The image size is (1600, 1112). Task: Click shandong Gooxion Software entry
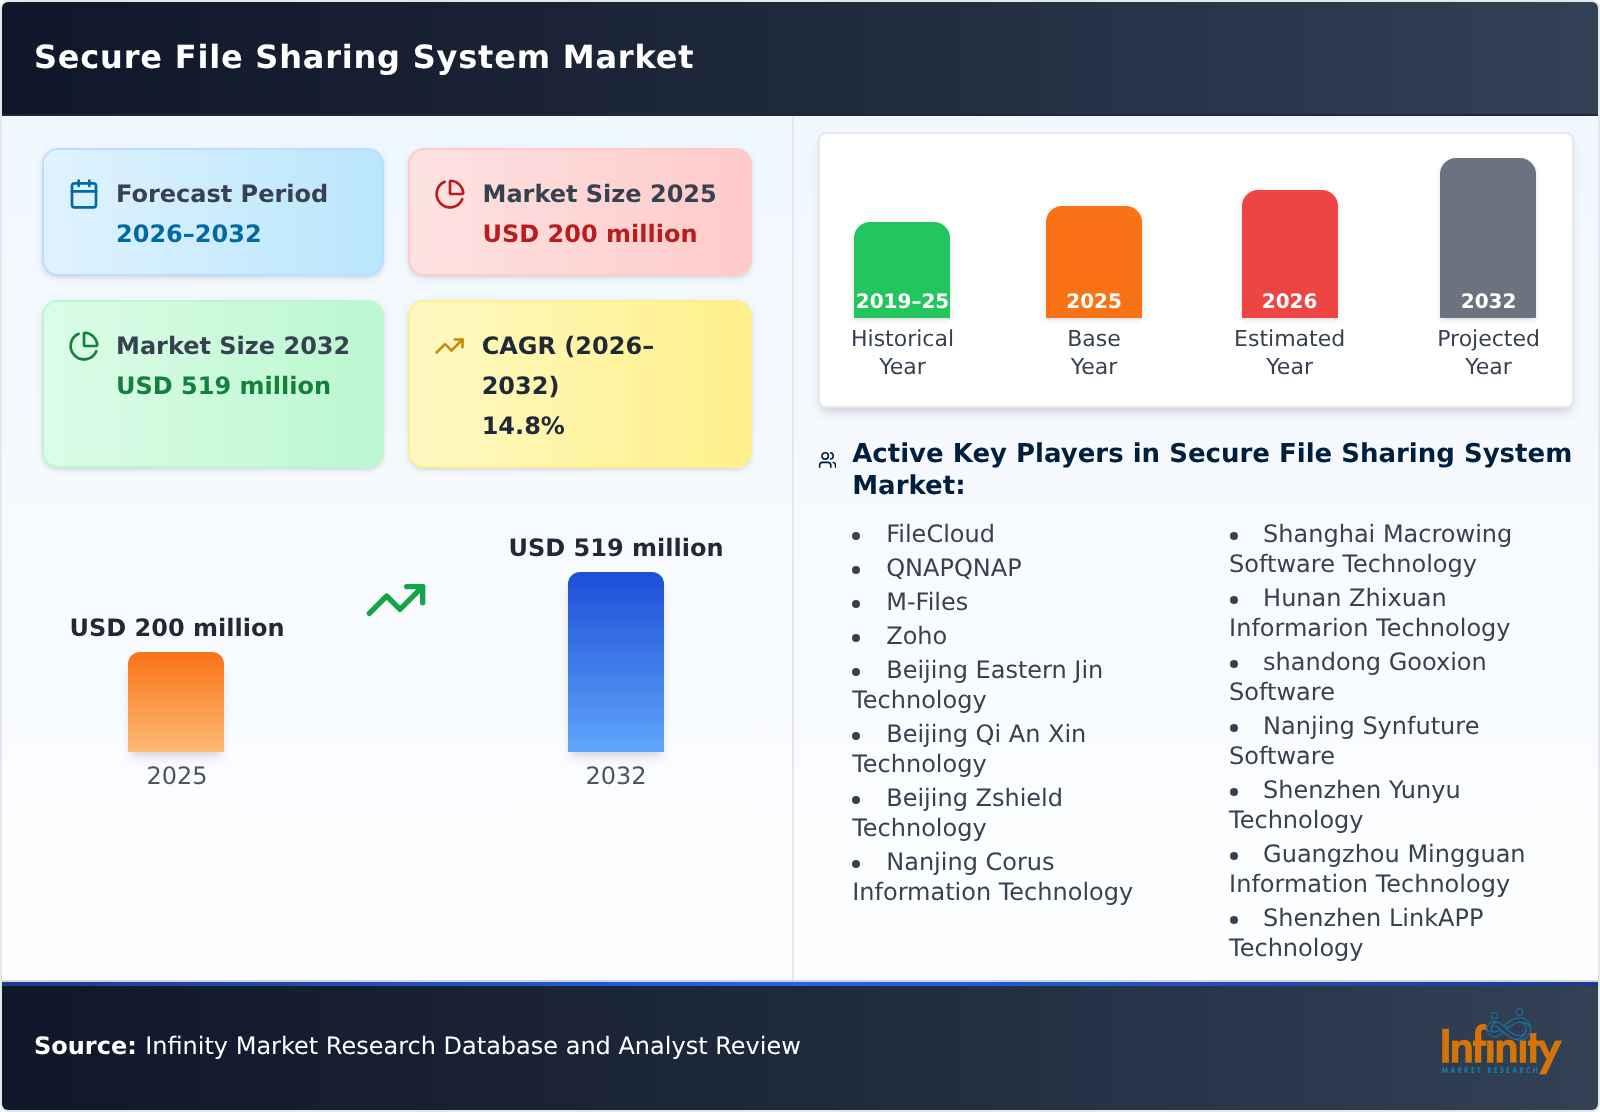(x=1358, y=677)
